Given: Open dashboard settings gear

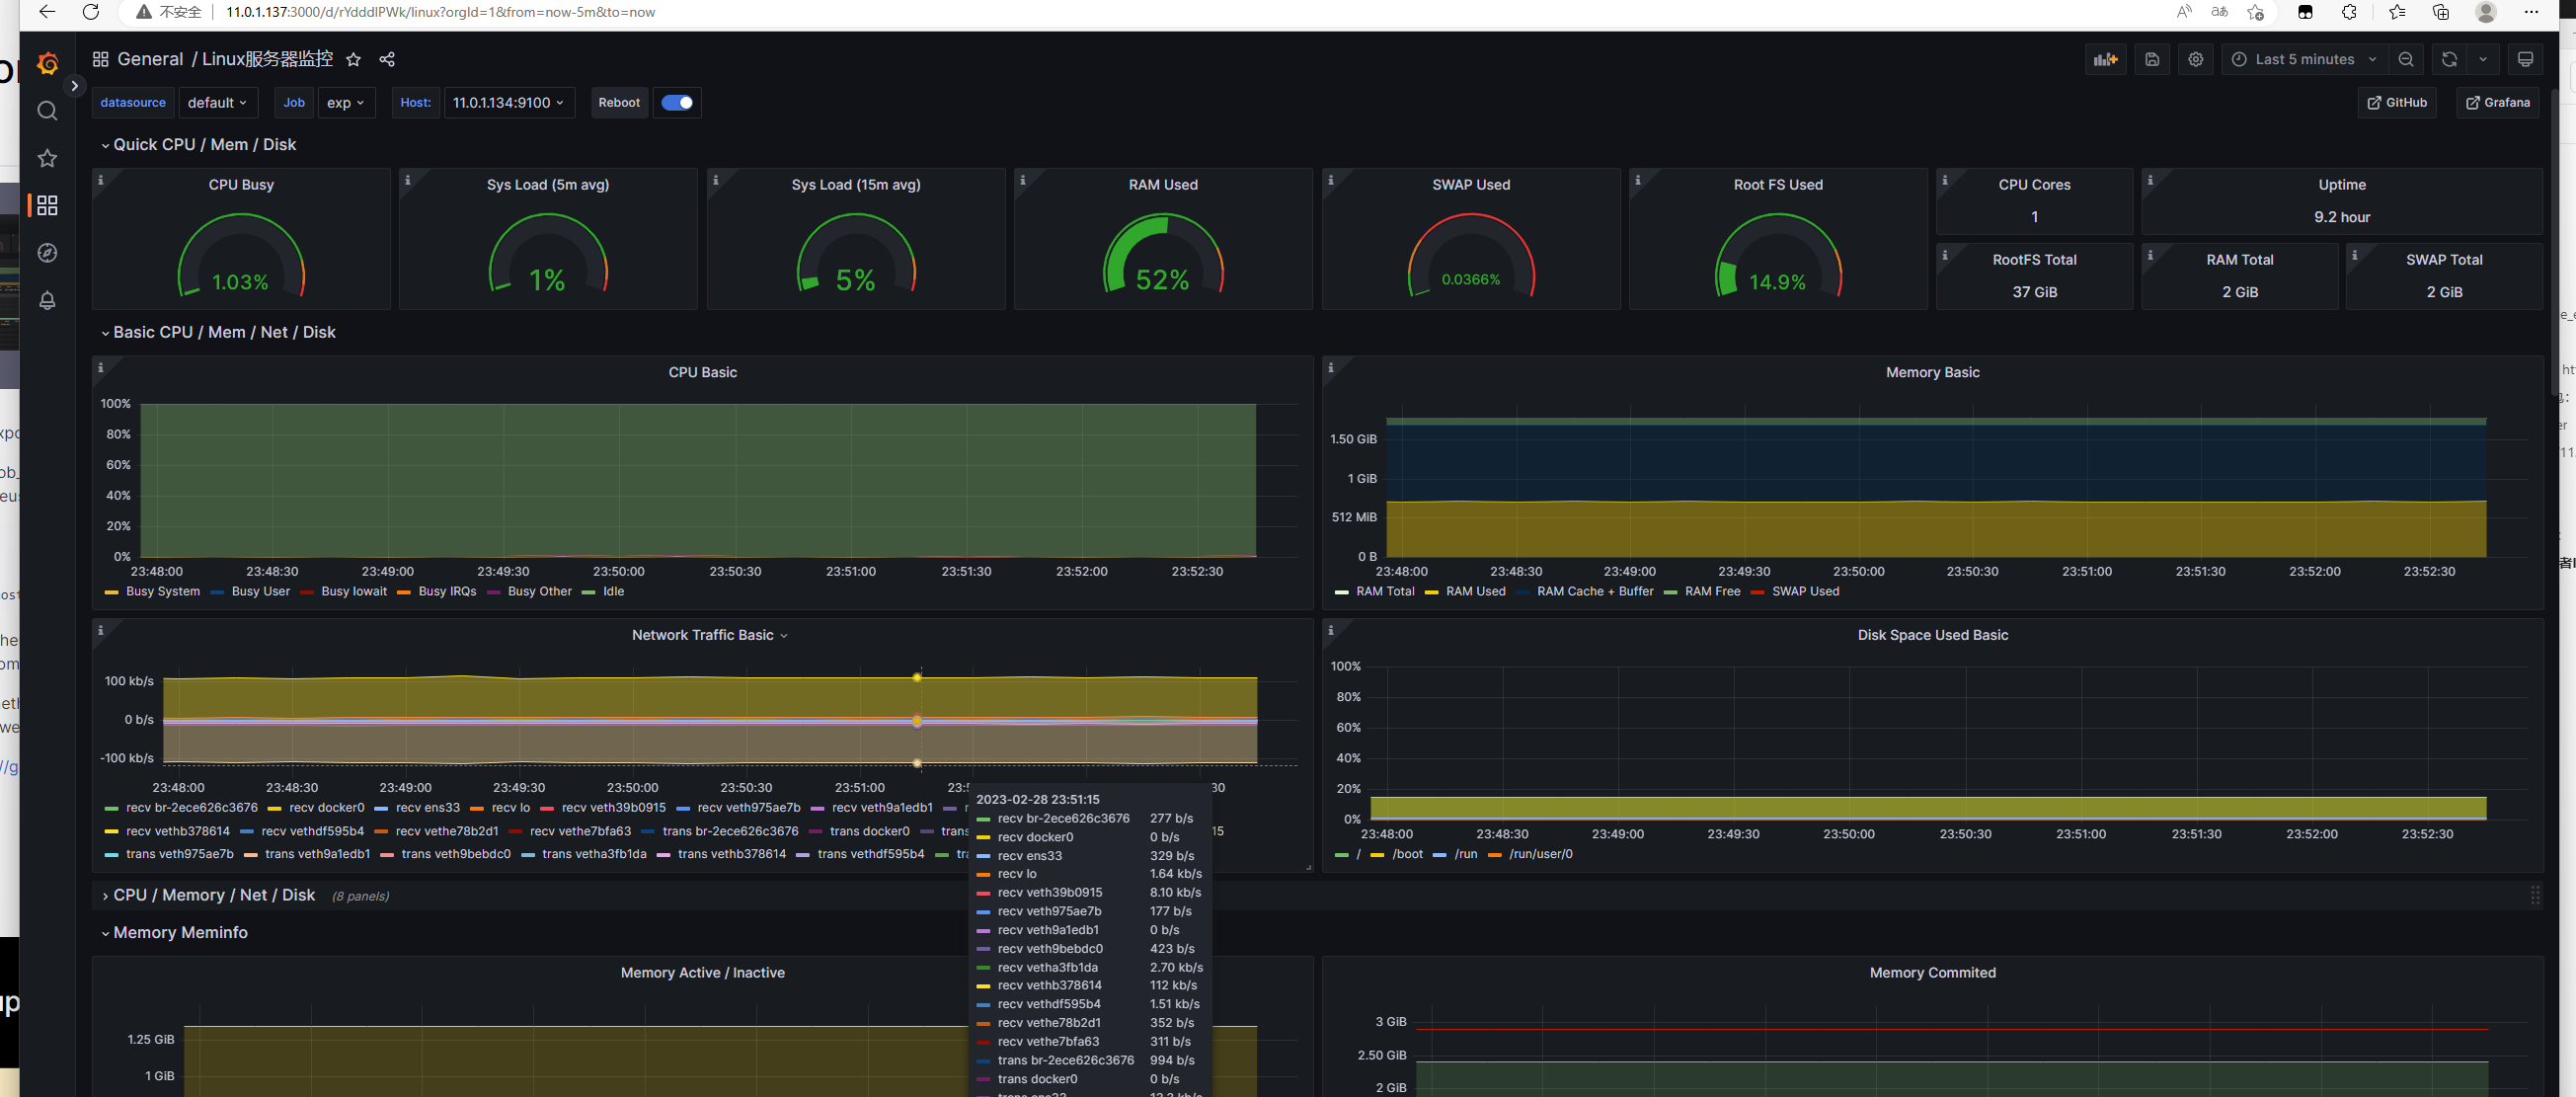Looking at the screenshot, I should point(2195,59).
